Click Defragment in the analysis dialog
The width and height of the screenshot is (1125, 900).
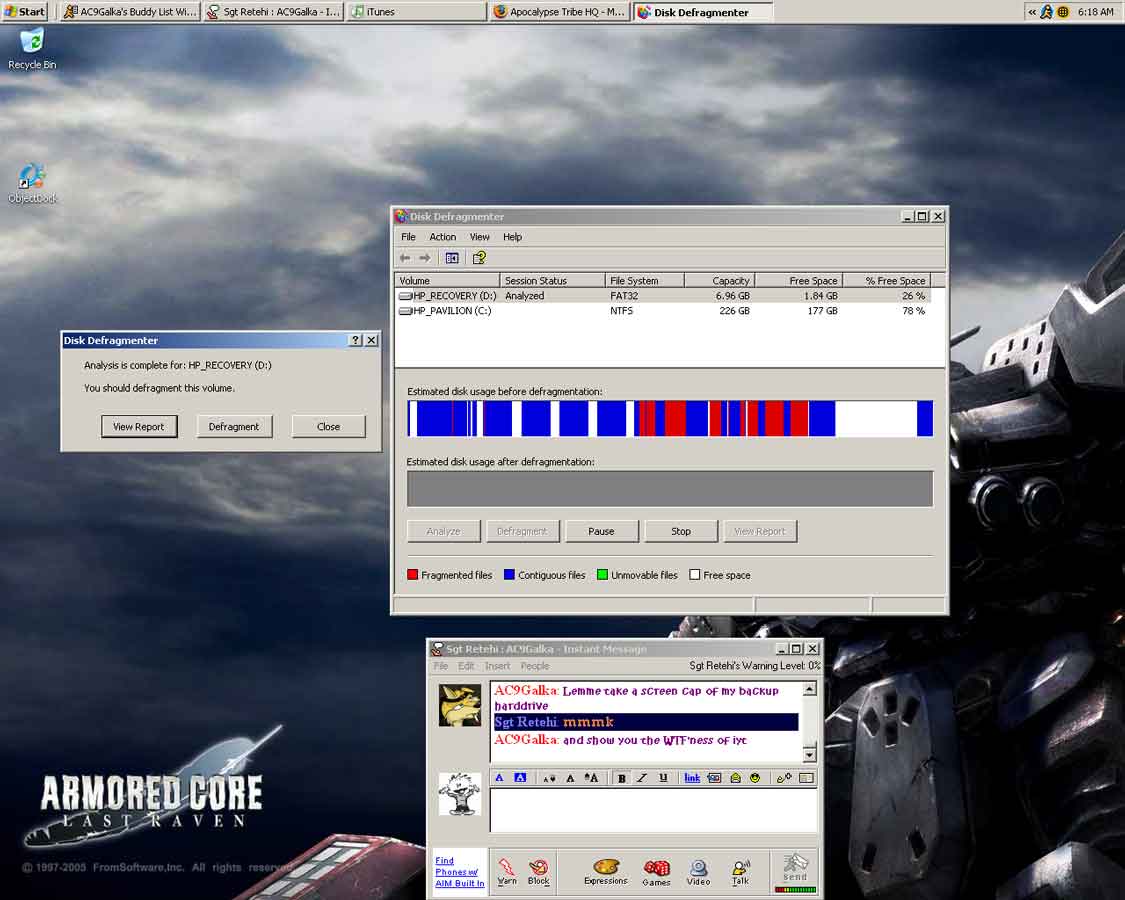(x=234, y=426)
